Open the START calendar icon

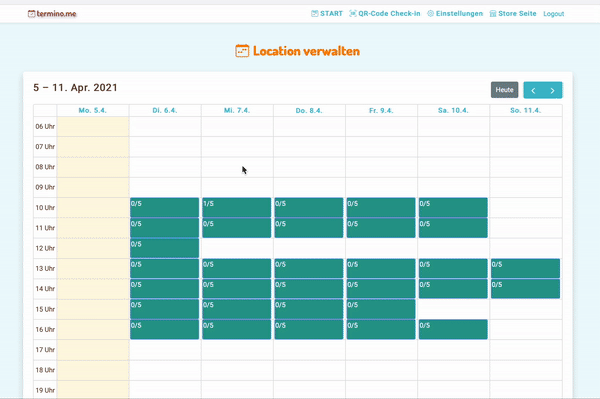(315, 14)
